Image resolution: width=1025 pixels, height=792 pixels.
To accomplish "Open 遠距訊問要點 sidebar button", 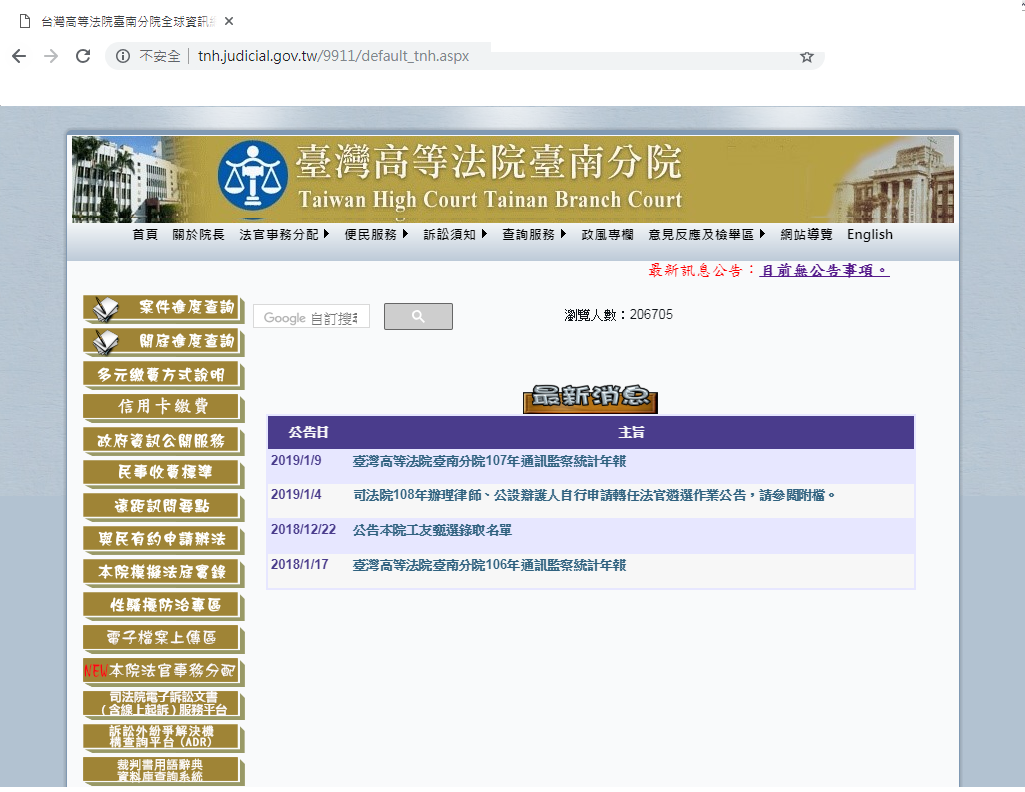I will (x=163, y=506).
